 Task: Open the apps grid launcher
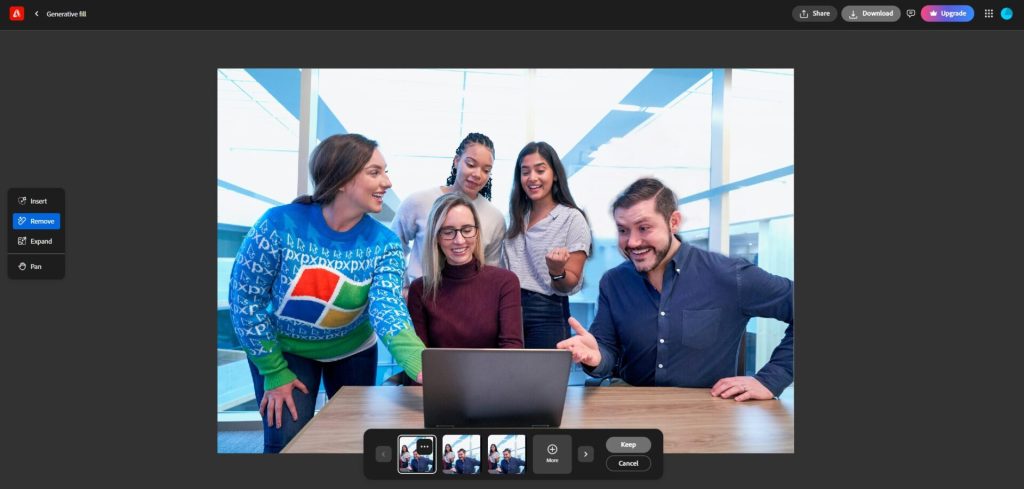[988, 14]
